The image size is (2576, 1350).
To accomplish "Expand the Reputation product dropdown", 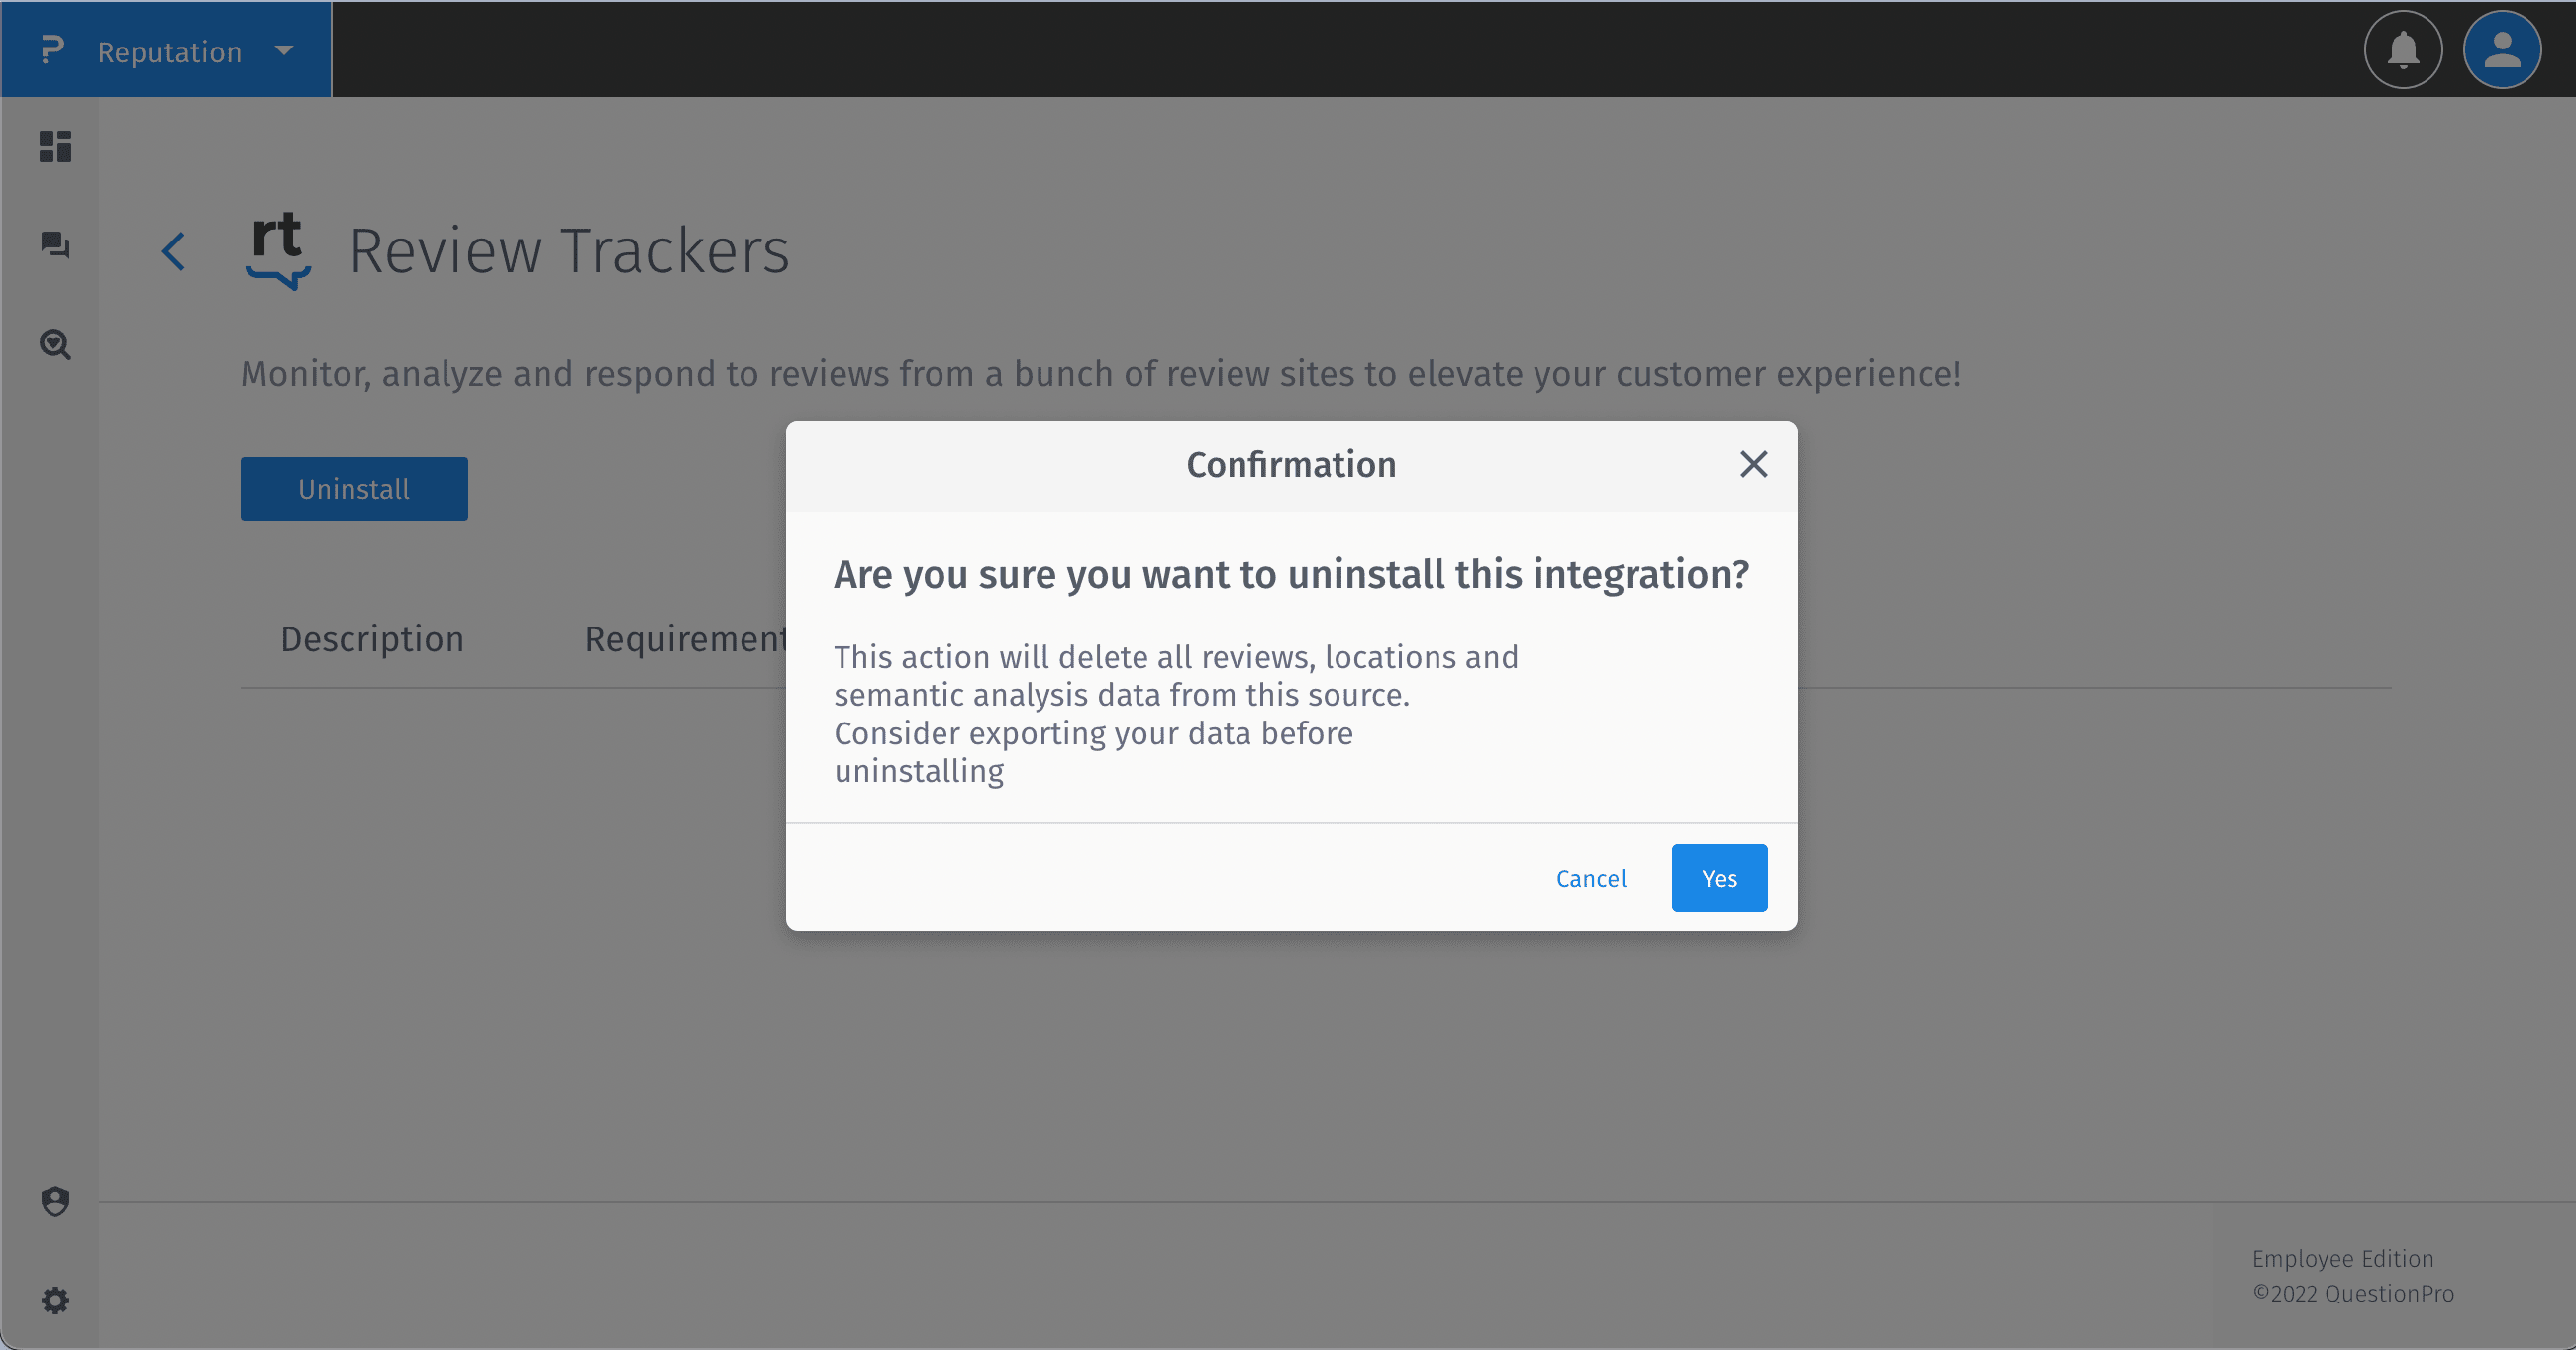I will coord(170,52).
